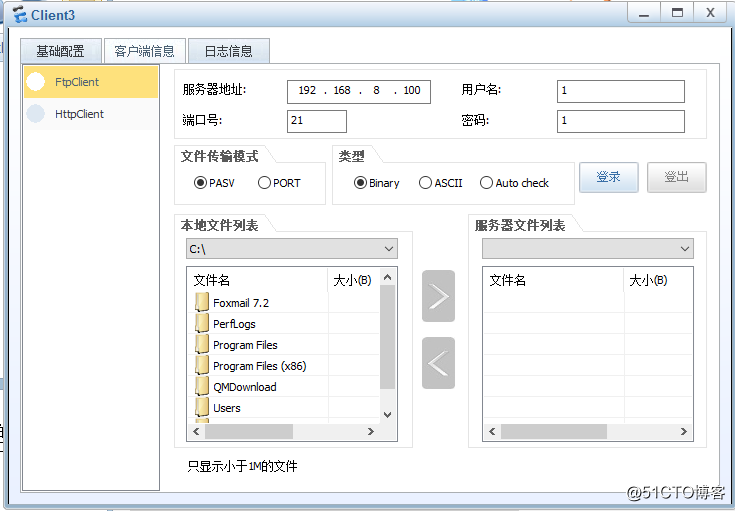Switch to the 客户端信息 tab
The image size is (735, 511).
pyautogui.click(x=144, y=51)
